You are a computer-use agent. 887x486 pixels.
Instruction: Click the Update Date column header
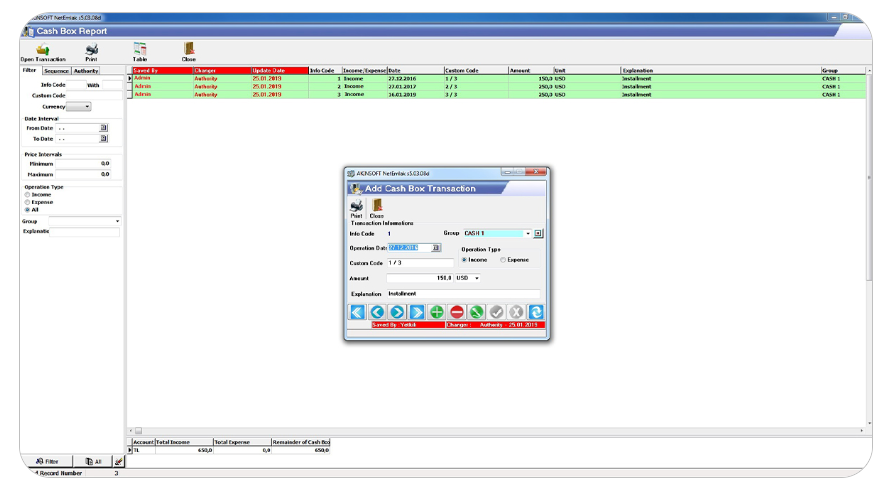point(280,70)
